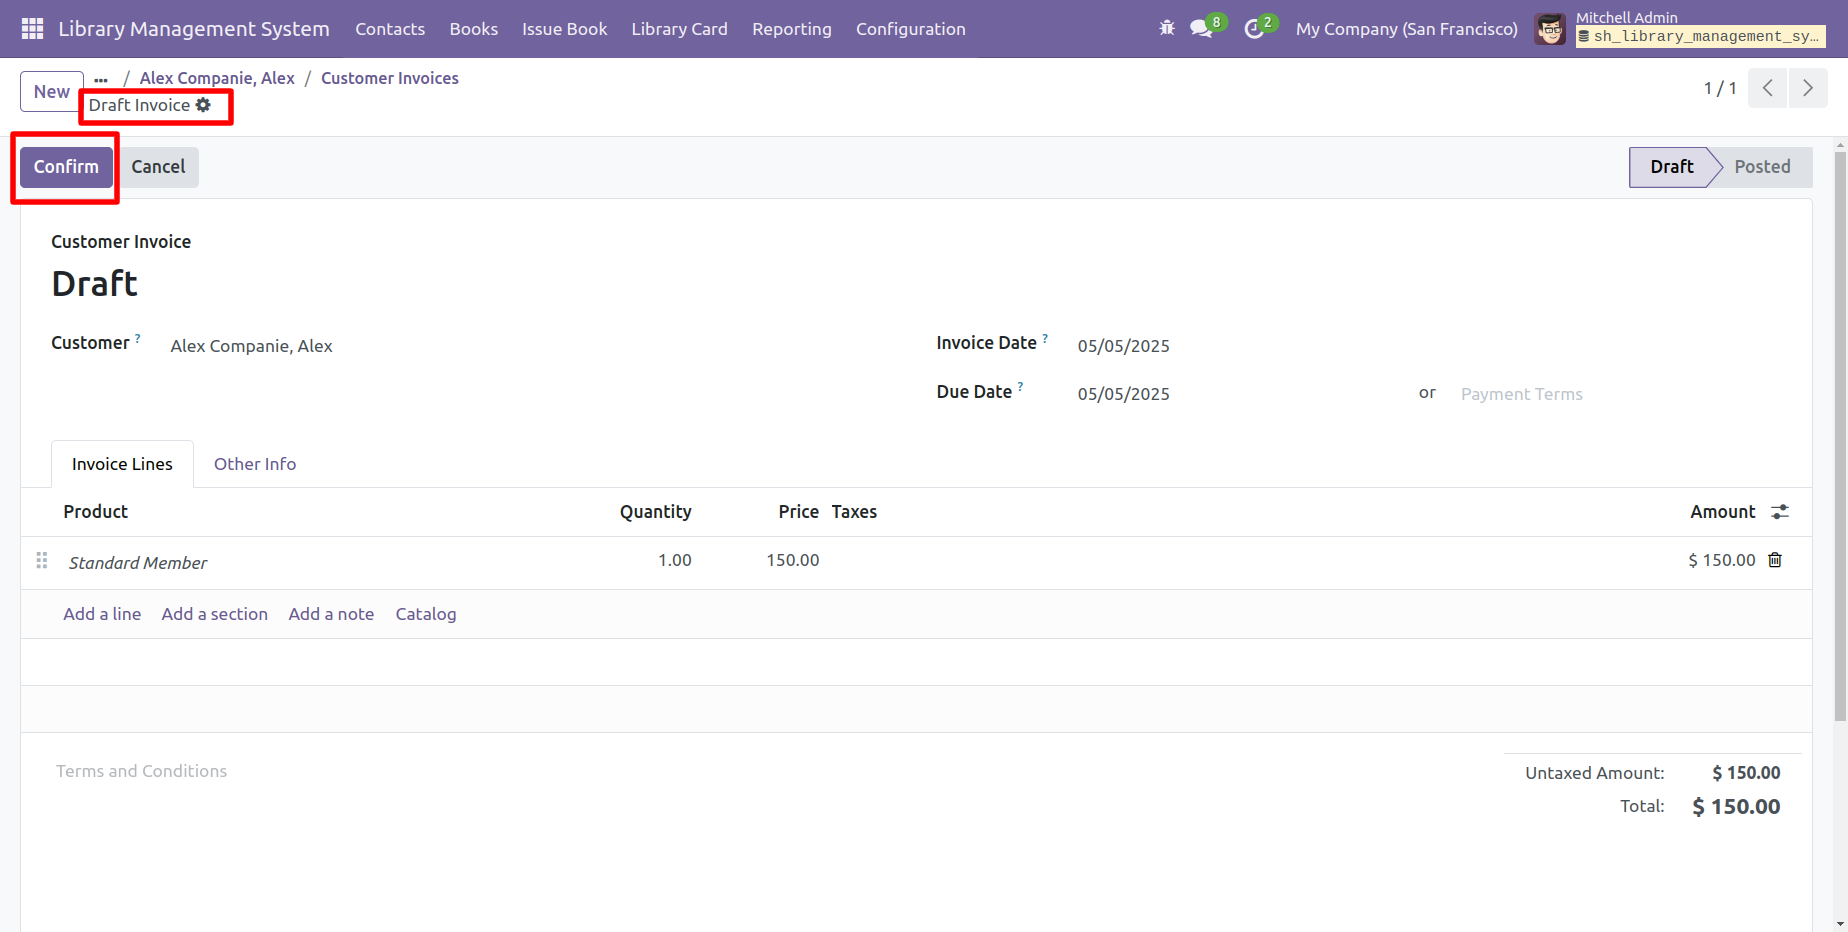Go to the previous record arrow
The width and height of the screenshot is (1848, 932).
(1768, 88)
